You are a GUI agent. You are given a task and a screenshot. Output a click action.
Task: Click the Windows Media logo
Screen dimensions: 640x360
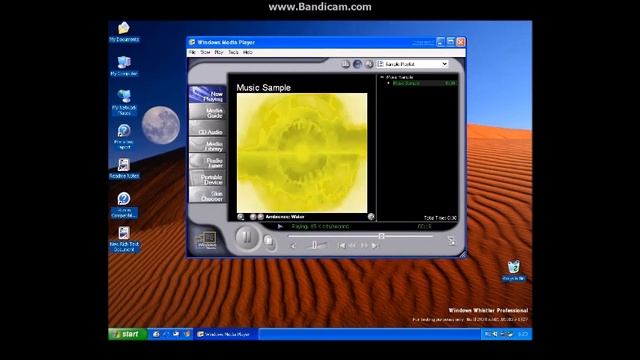coord(206,240)
